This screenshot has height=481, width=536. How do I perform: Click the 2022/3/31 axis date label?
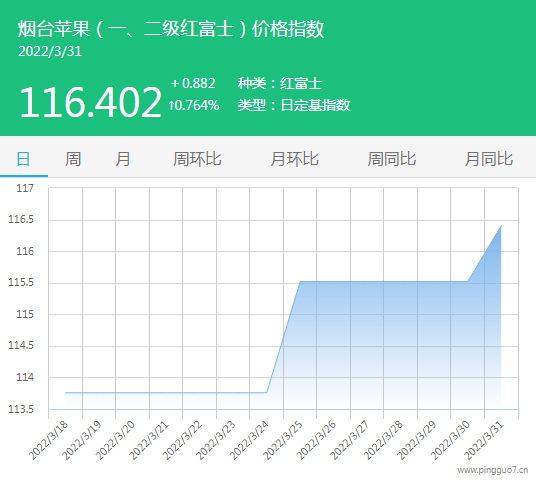click(484, 441)
